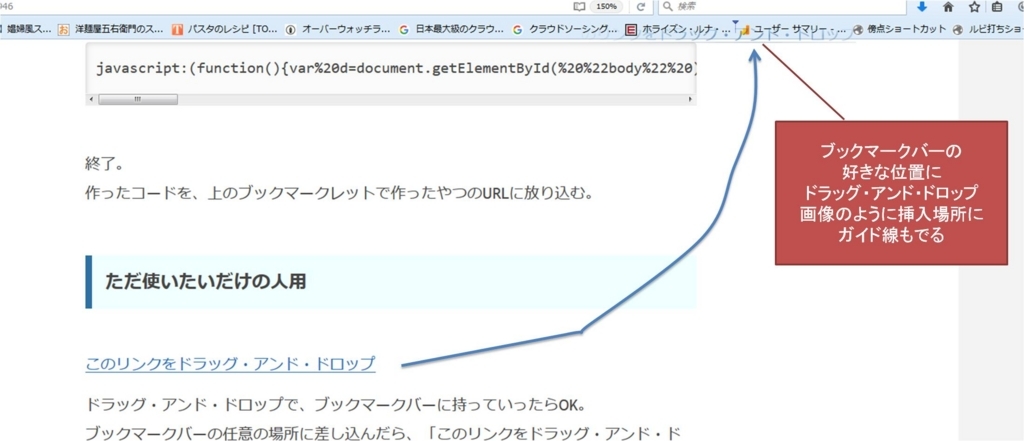
Task: Click left arrow of code scrollbar
Action: (x=91, y=99)
